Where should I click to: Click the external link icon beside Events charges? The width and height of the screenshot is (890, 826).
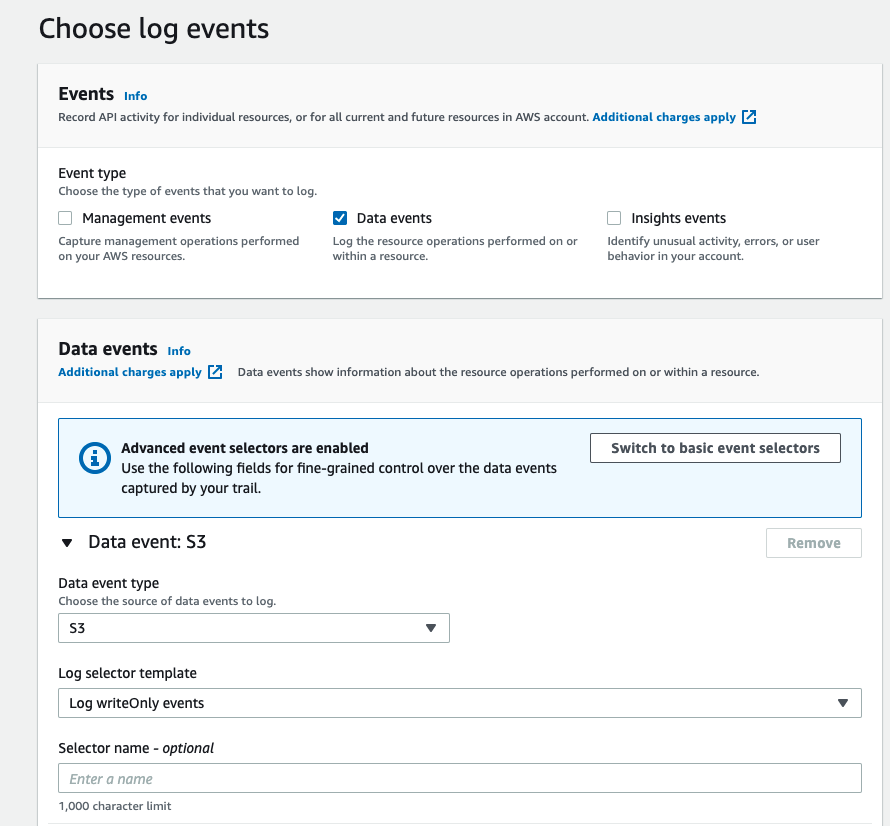tap(749, 117)
